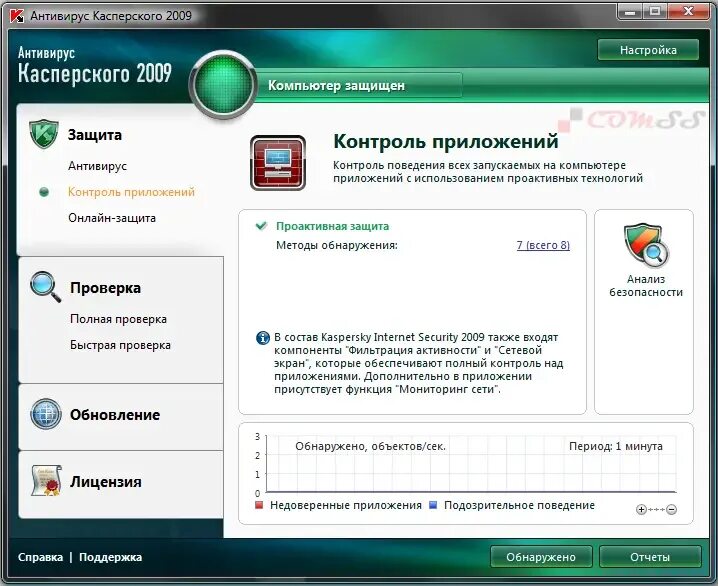Close the Kaspersky window
The width and height of the screenshot is (718, 586).
pyautogui.click(x=688, y=11)
